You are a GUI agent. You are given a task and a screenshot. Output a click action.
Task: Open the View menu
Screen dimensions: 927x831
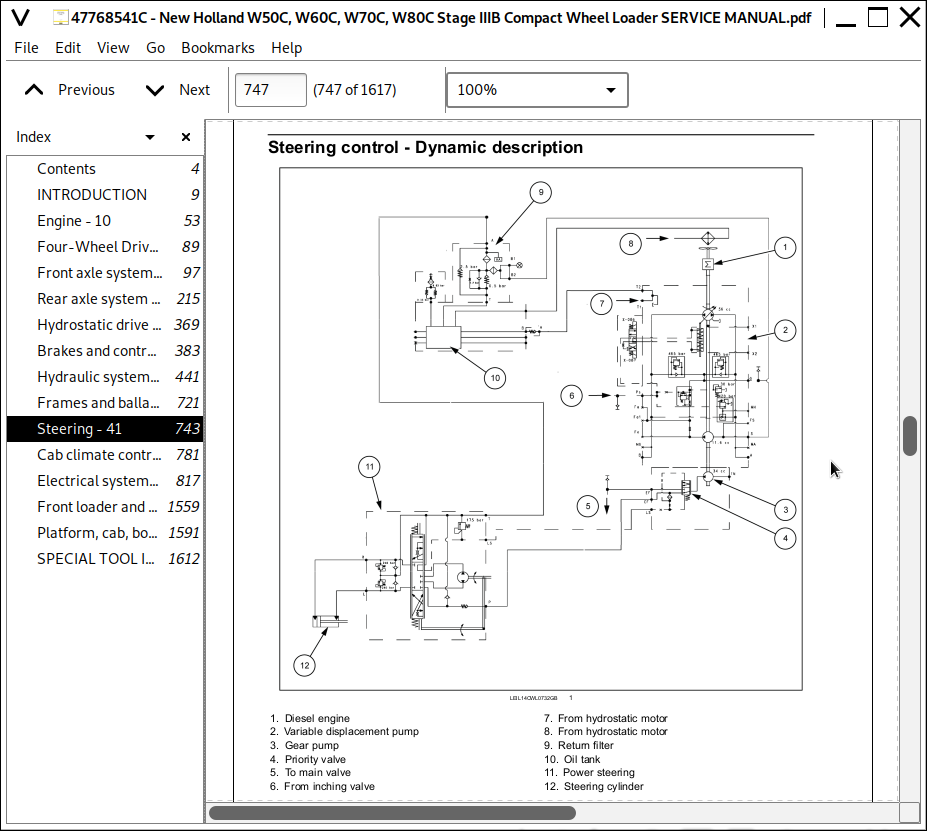tap(113, 47)
